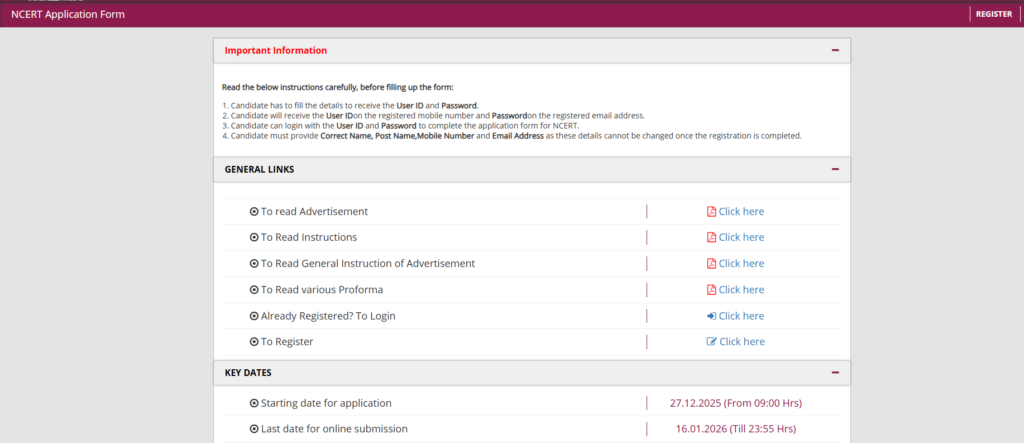Click the edit icon in To Register row
Screen dimensions: 1024x443
(x=711, y=342)
